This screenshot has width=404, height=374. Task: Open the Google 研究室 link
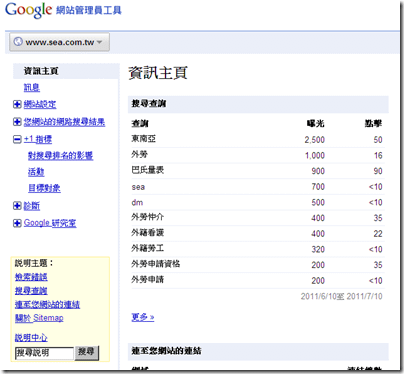coord(50,223)
